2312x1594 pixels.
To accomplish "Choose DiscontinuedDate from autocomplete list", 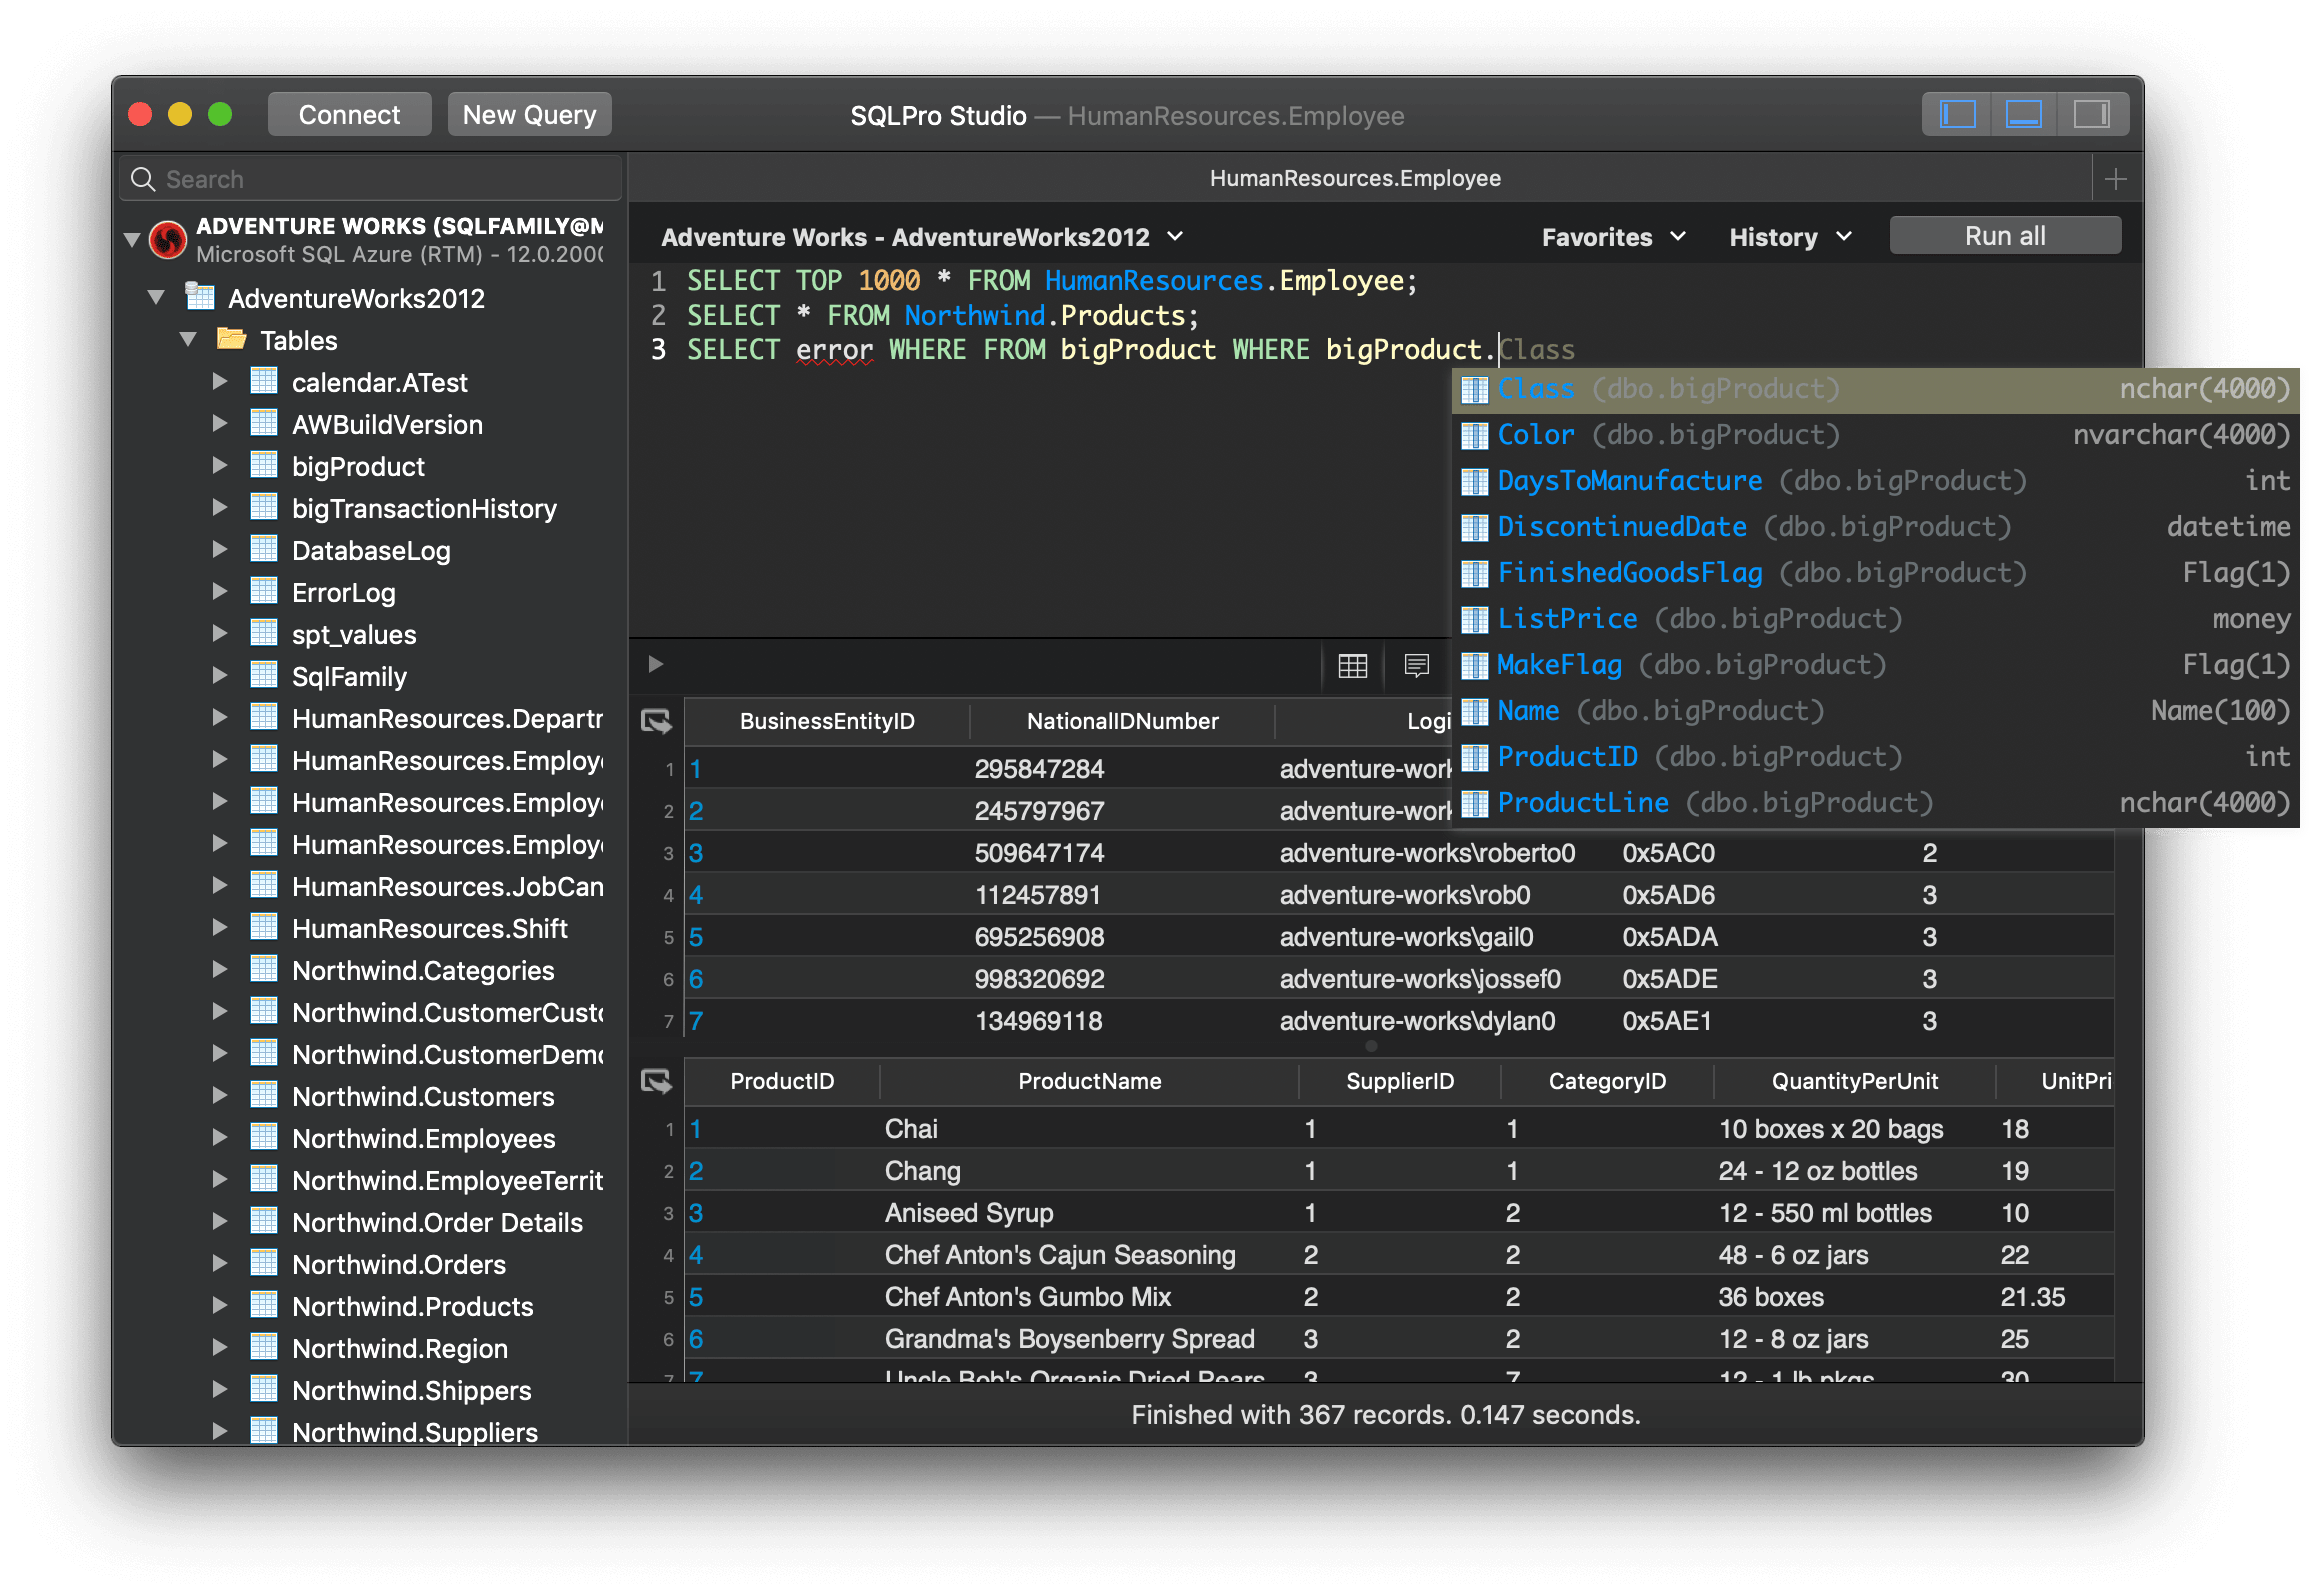I will (1875, 527).
